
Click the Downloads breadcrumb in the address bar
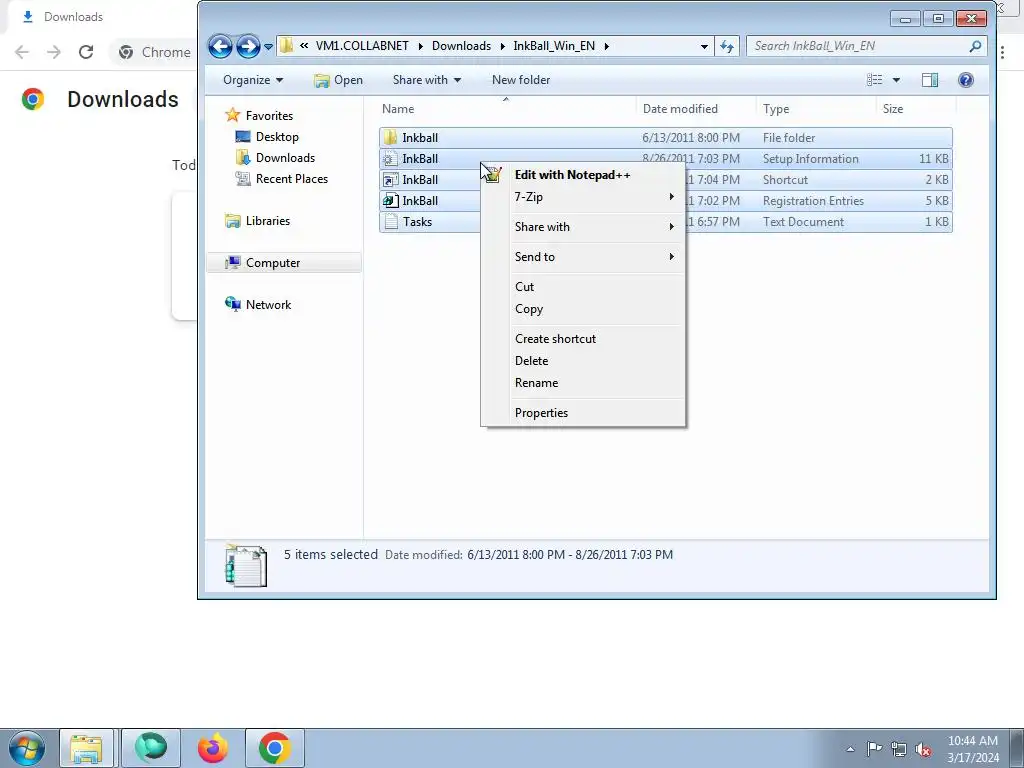(461, 46)
